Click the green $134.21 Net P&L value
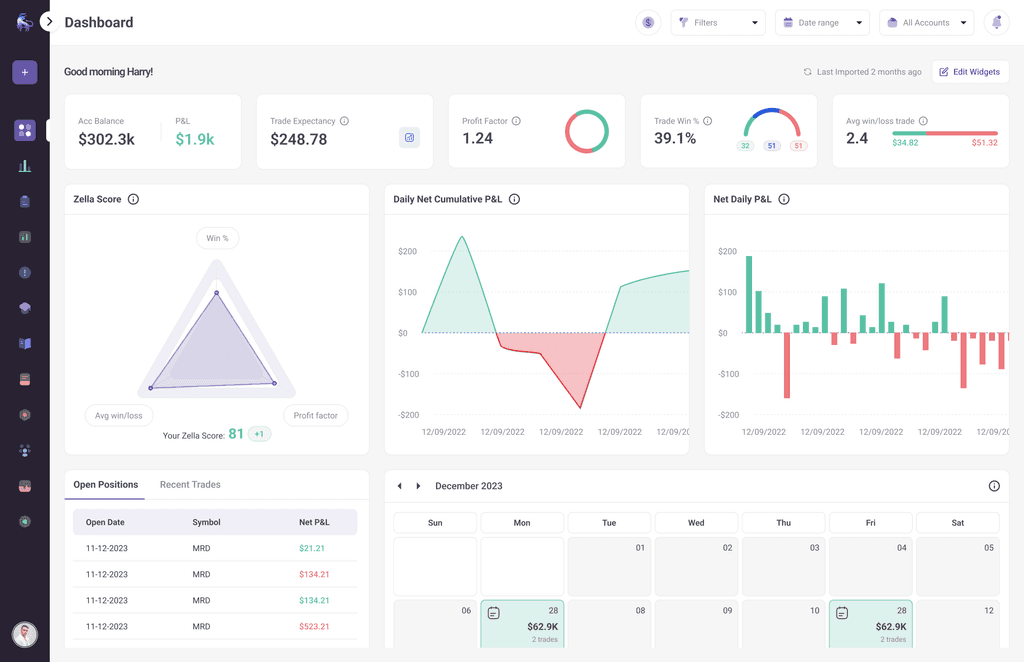This screenshot has width=1024, height=662. coord(314,601)
